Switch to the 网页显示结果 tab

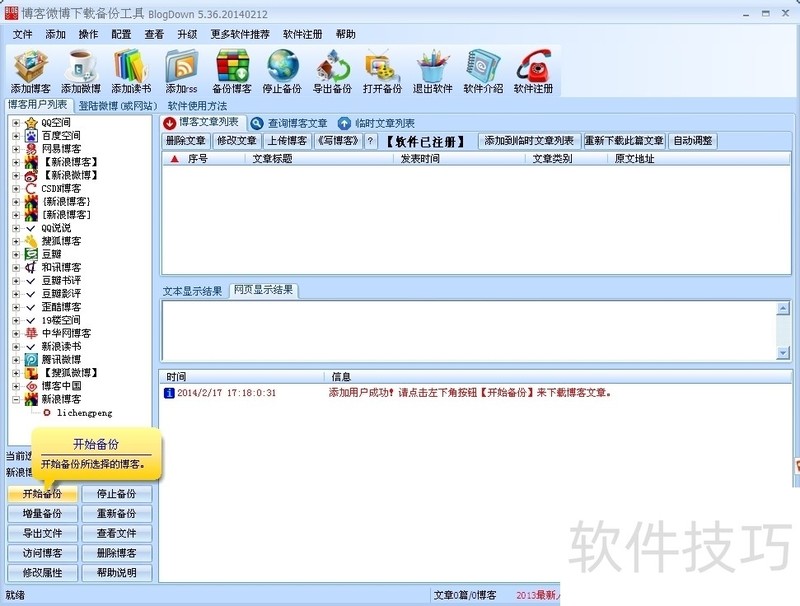263,291
